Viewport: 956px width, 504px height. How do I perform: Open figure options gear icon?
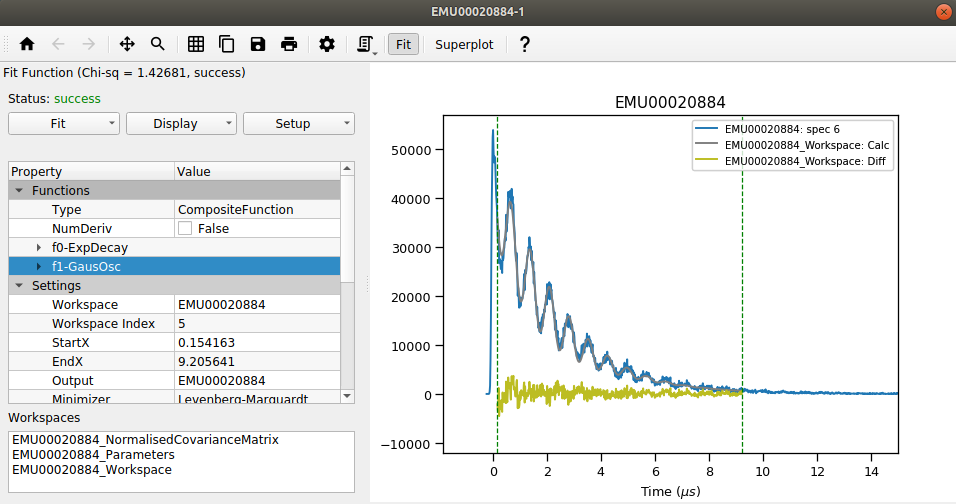coord(327,44)
